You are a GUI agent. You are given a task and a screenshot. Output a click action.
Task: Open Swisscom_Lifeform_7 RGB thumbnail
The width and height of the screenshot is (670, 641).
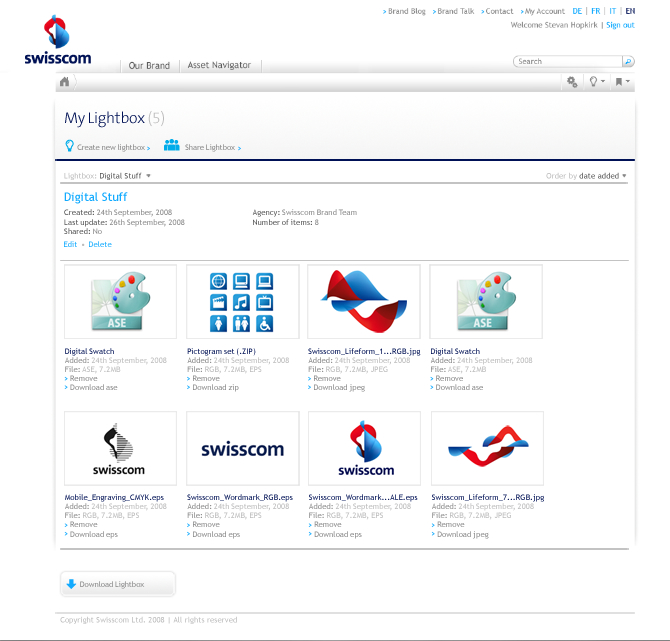pos(487,448)
